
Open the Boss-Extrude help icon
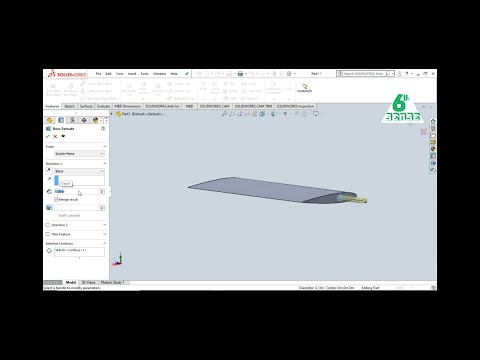(x=103, y=128)
